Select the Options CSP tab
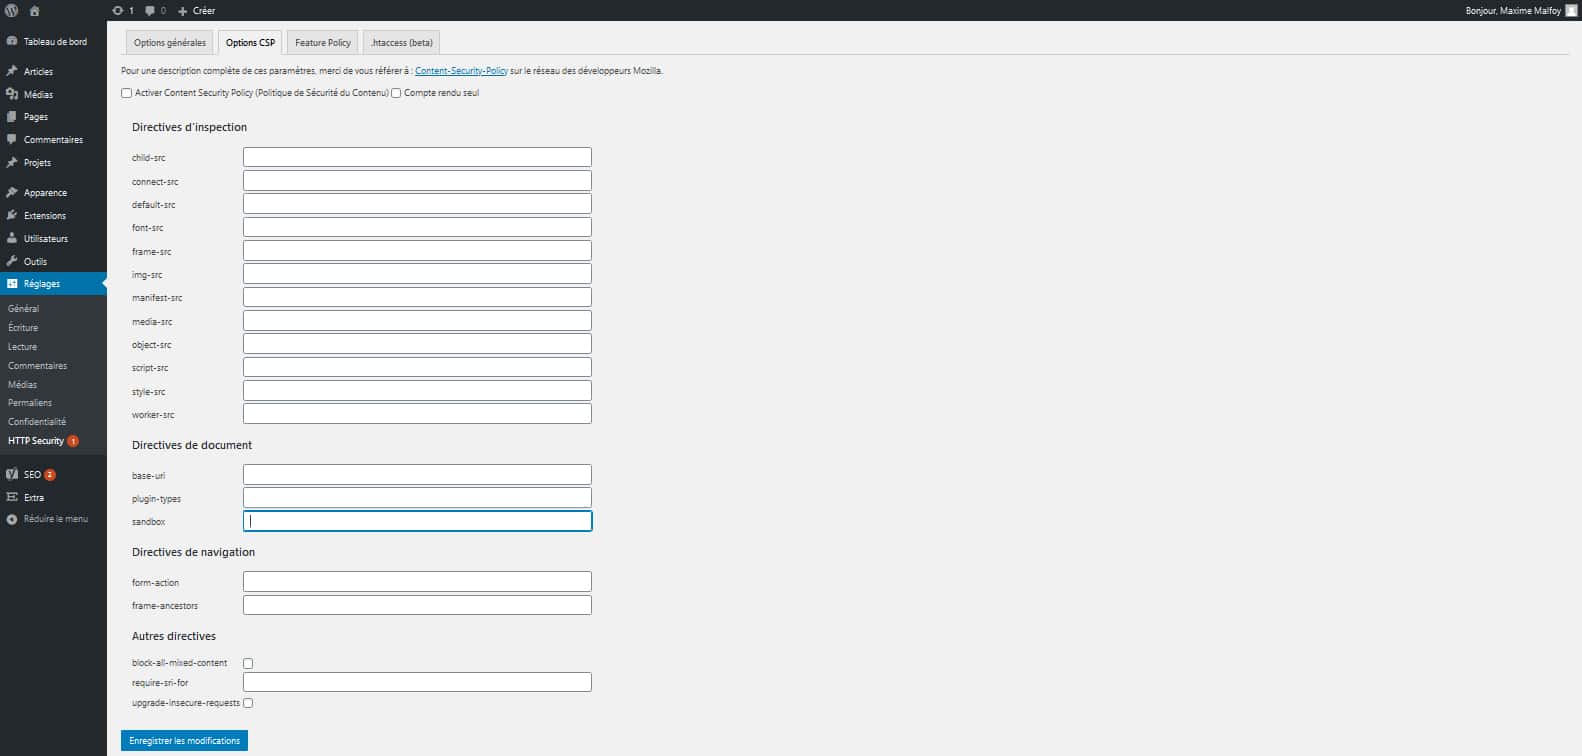This screenshot has width=1582, height=756. [x=250, y=43]
